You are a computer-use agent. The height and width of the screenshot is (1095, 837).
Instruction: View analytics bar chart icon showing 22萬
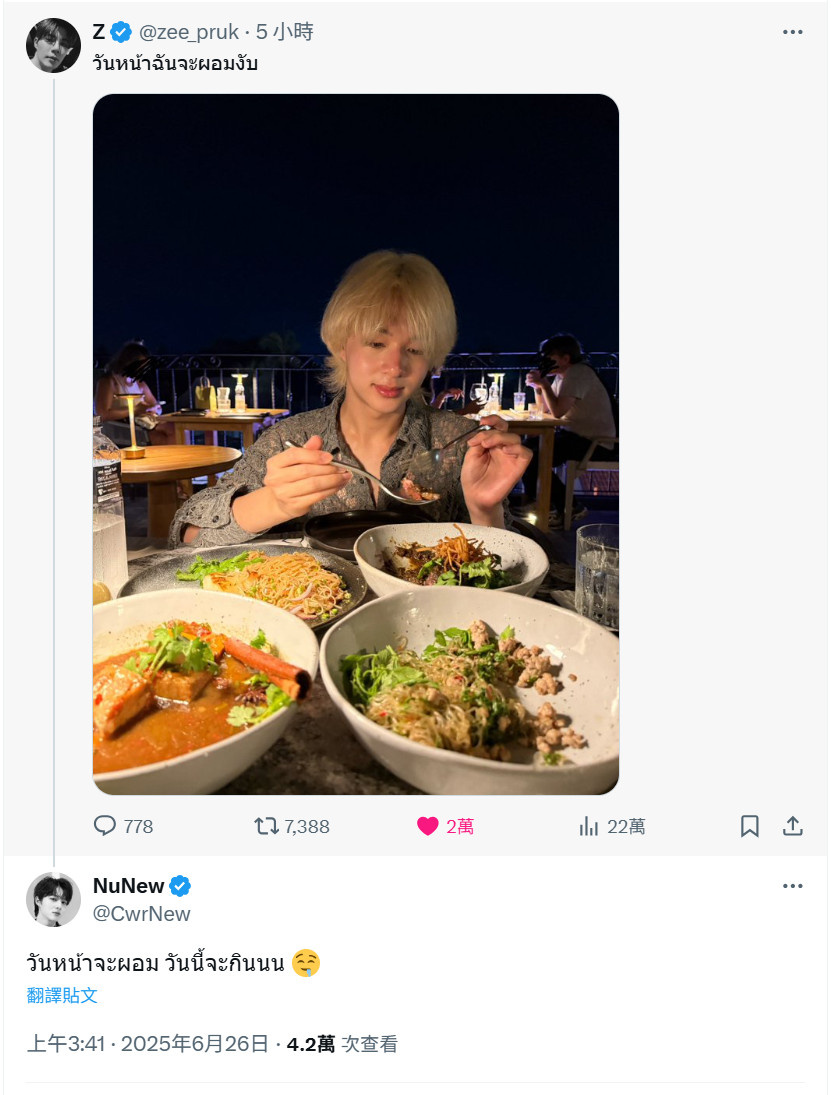click(x=588, y=827)
